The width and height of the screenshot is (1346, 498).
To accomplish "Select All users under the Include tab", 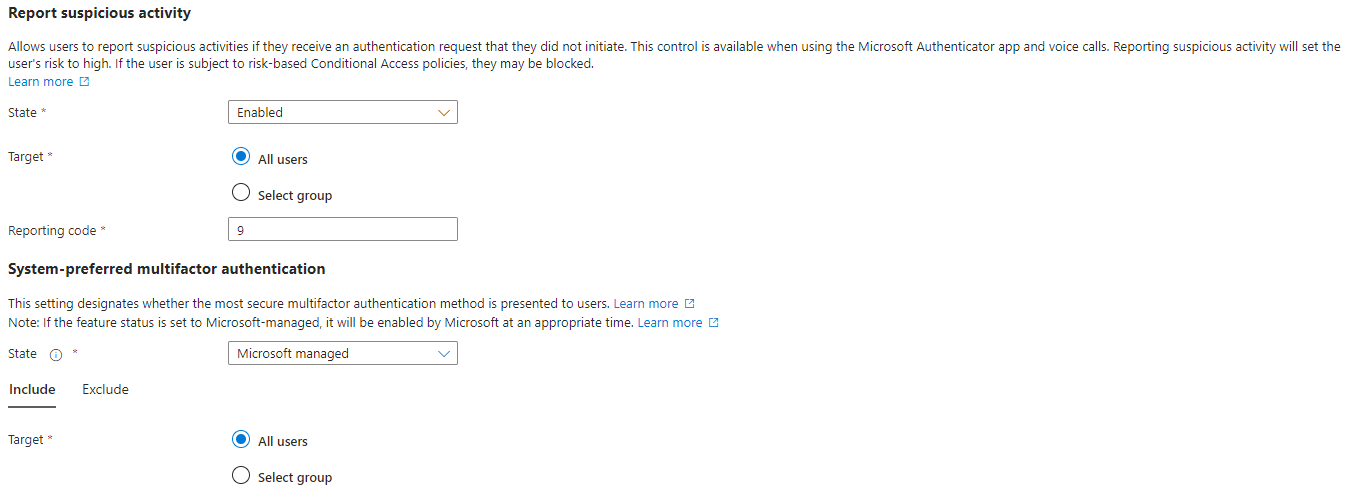I will click(x=241, y=440).
